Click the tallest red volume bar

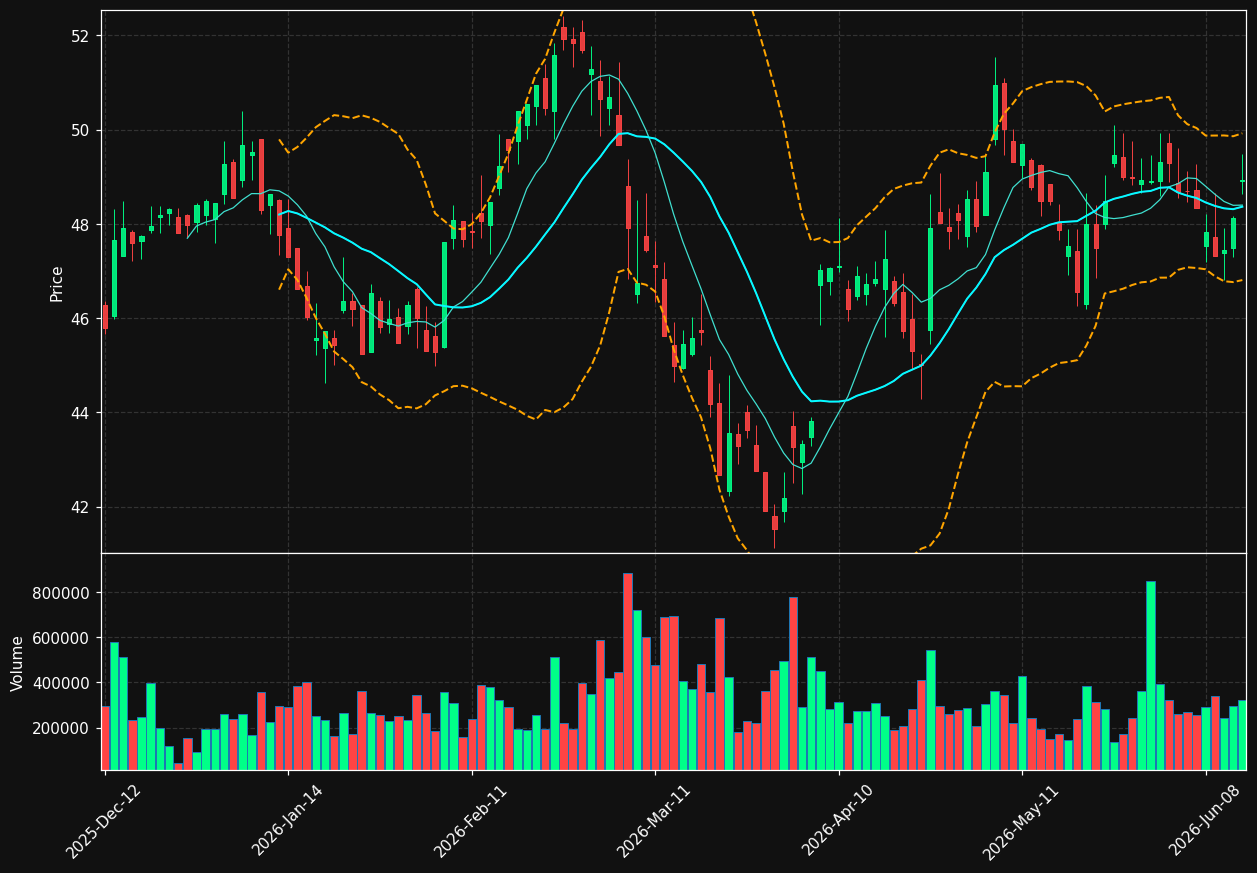pyautogui.click(x=628, y=671)
